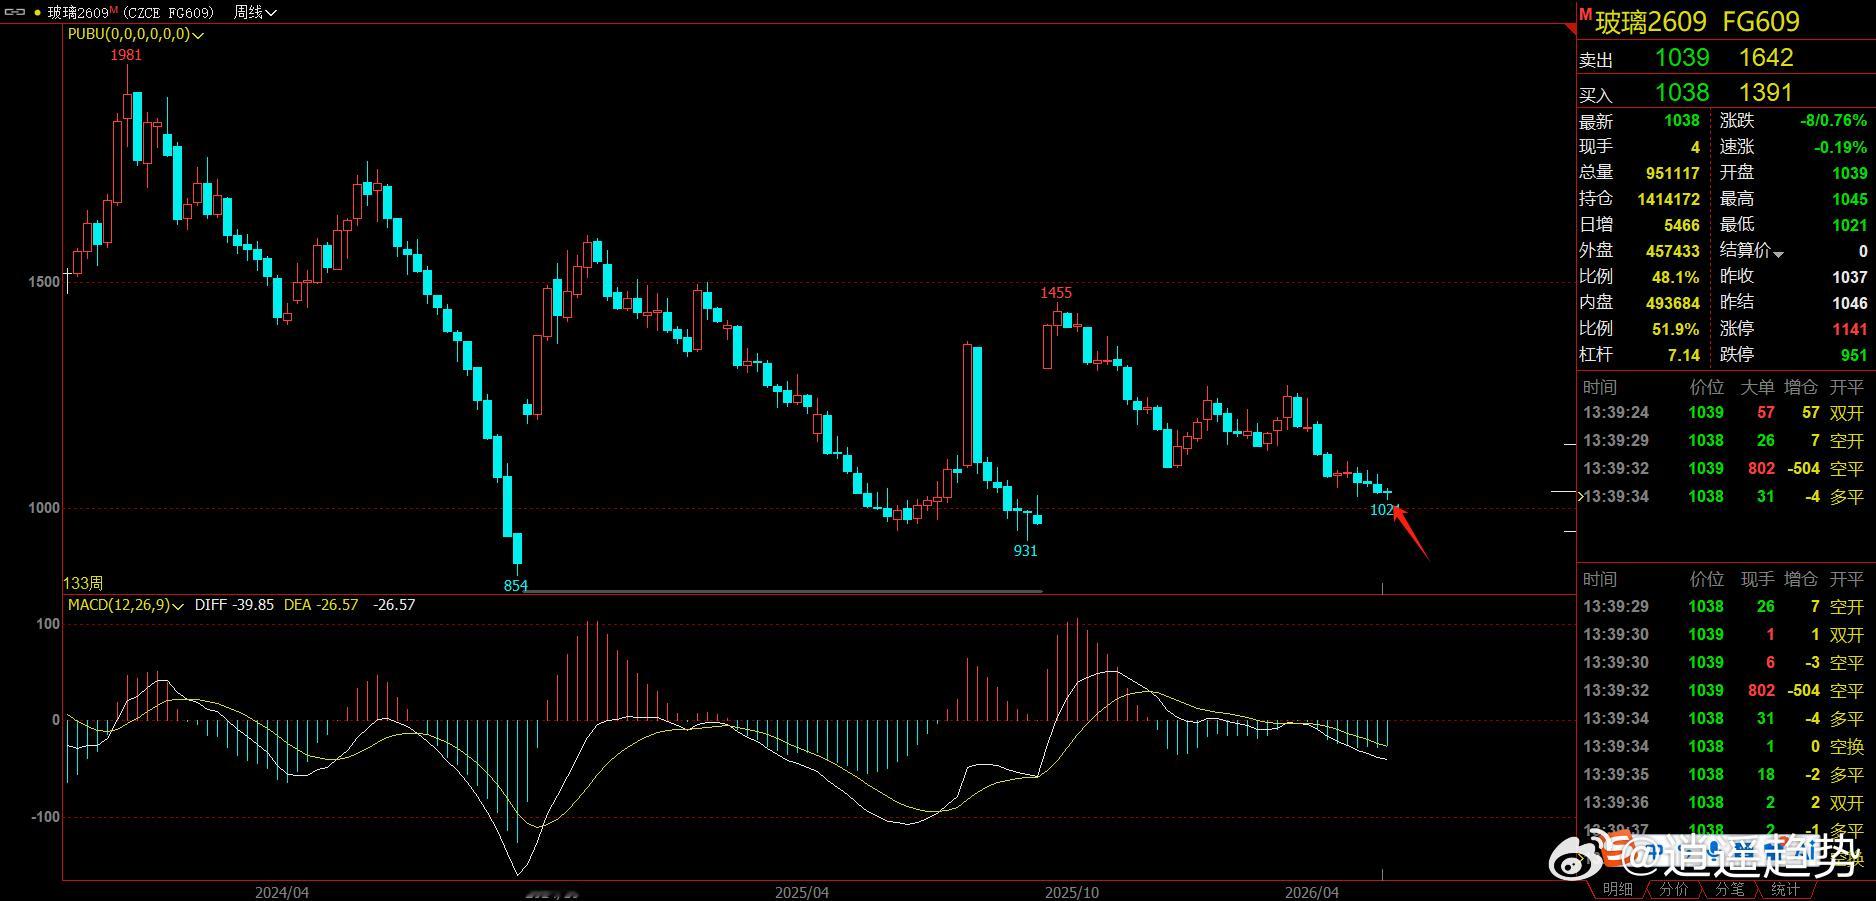Click the 昨结 value 1046
The width and height of the screenshot is (1876, 901).
1849,303
